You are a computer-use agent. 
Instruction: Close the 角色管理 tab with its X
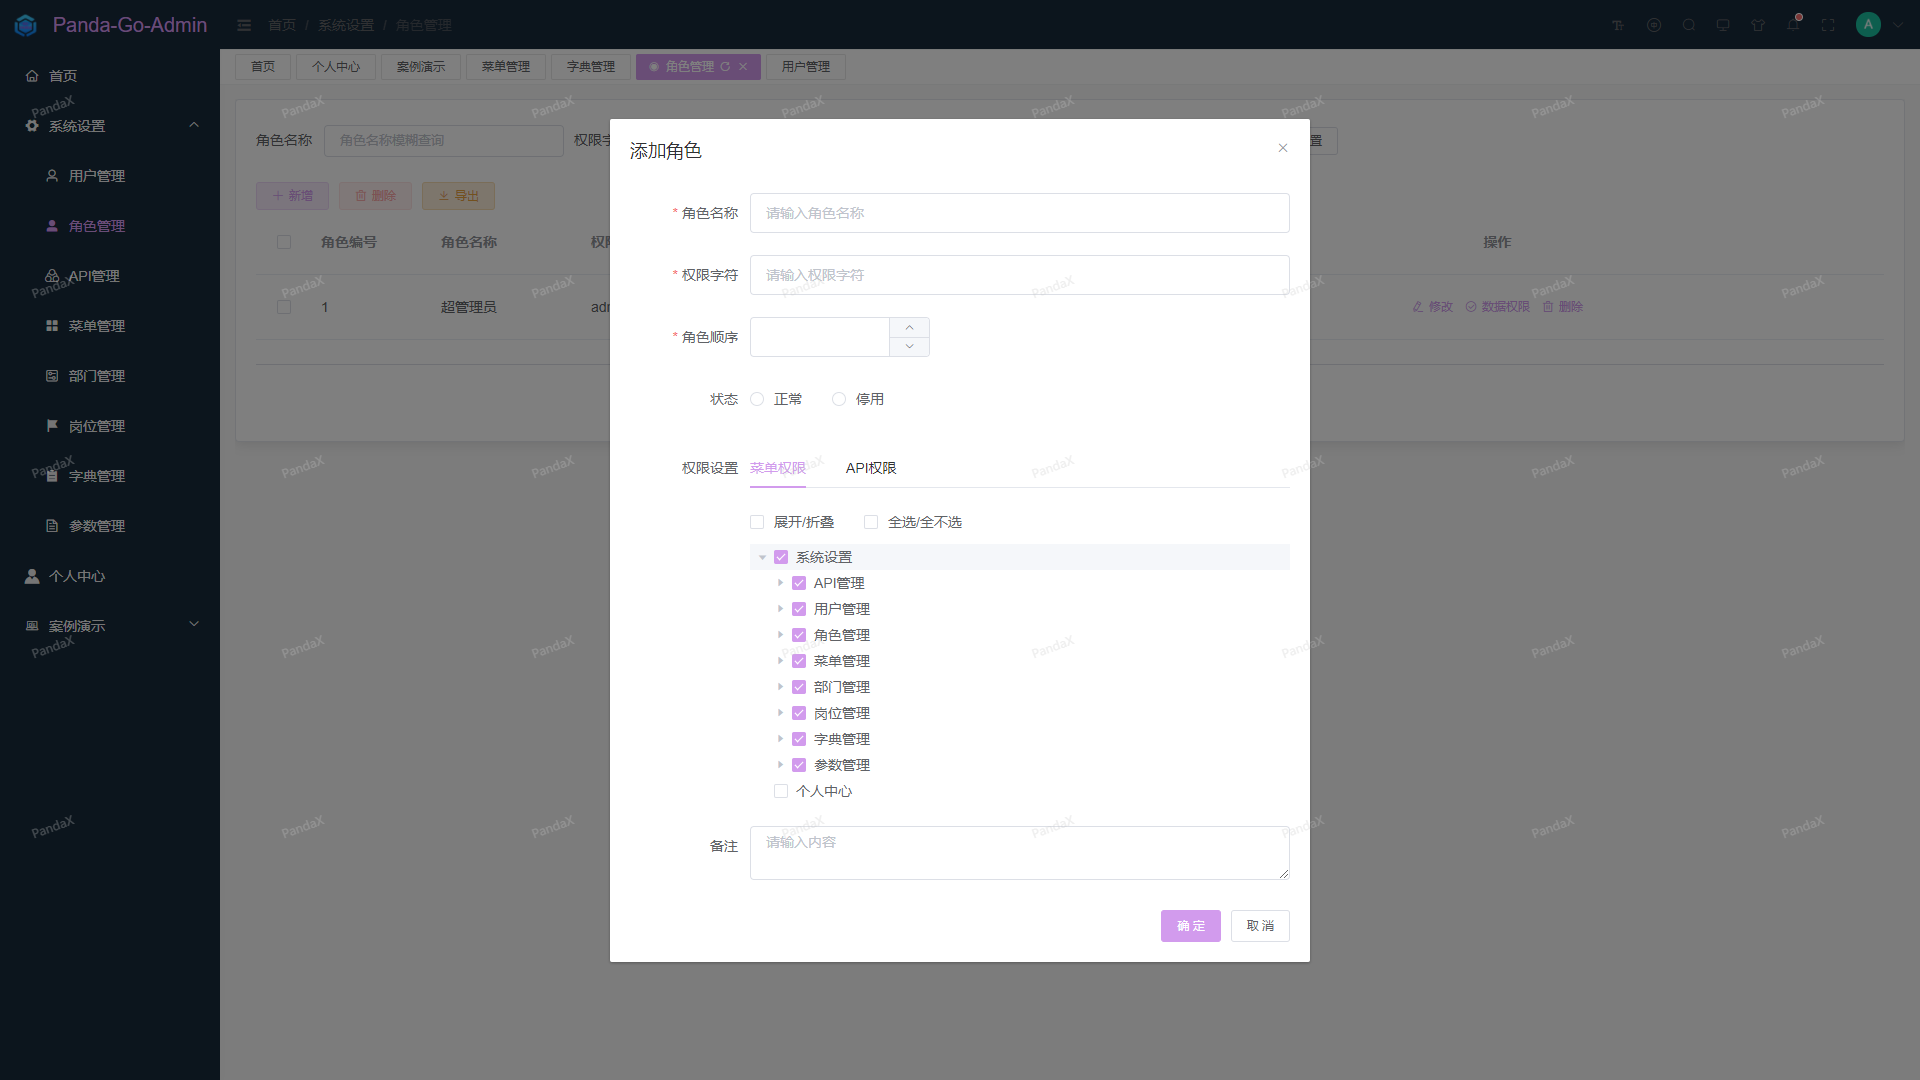[x=743, y=67]
